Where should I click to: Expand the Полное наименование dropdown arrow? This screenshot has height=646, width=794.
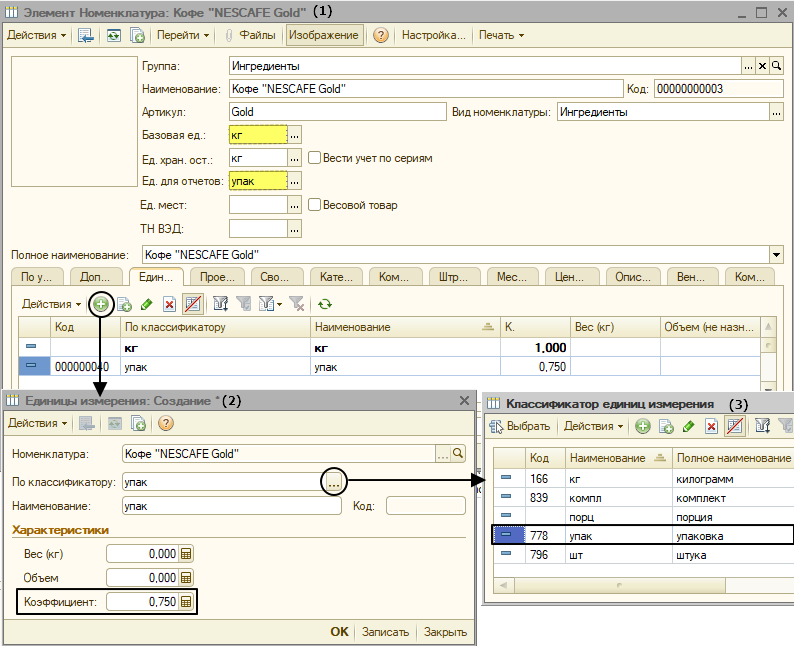pos(776,255)
